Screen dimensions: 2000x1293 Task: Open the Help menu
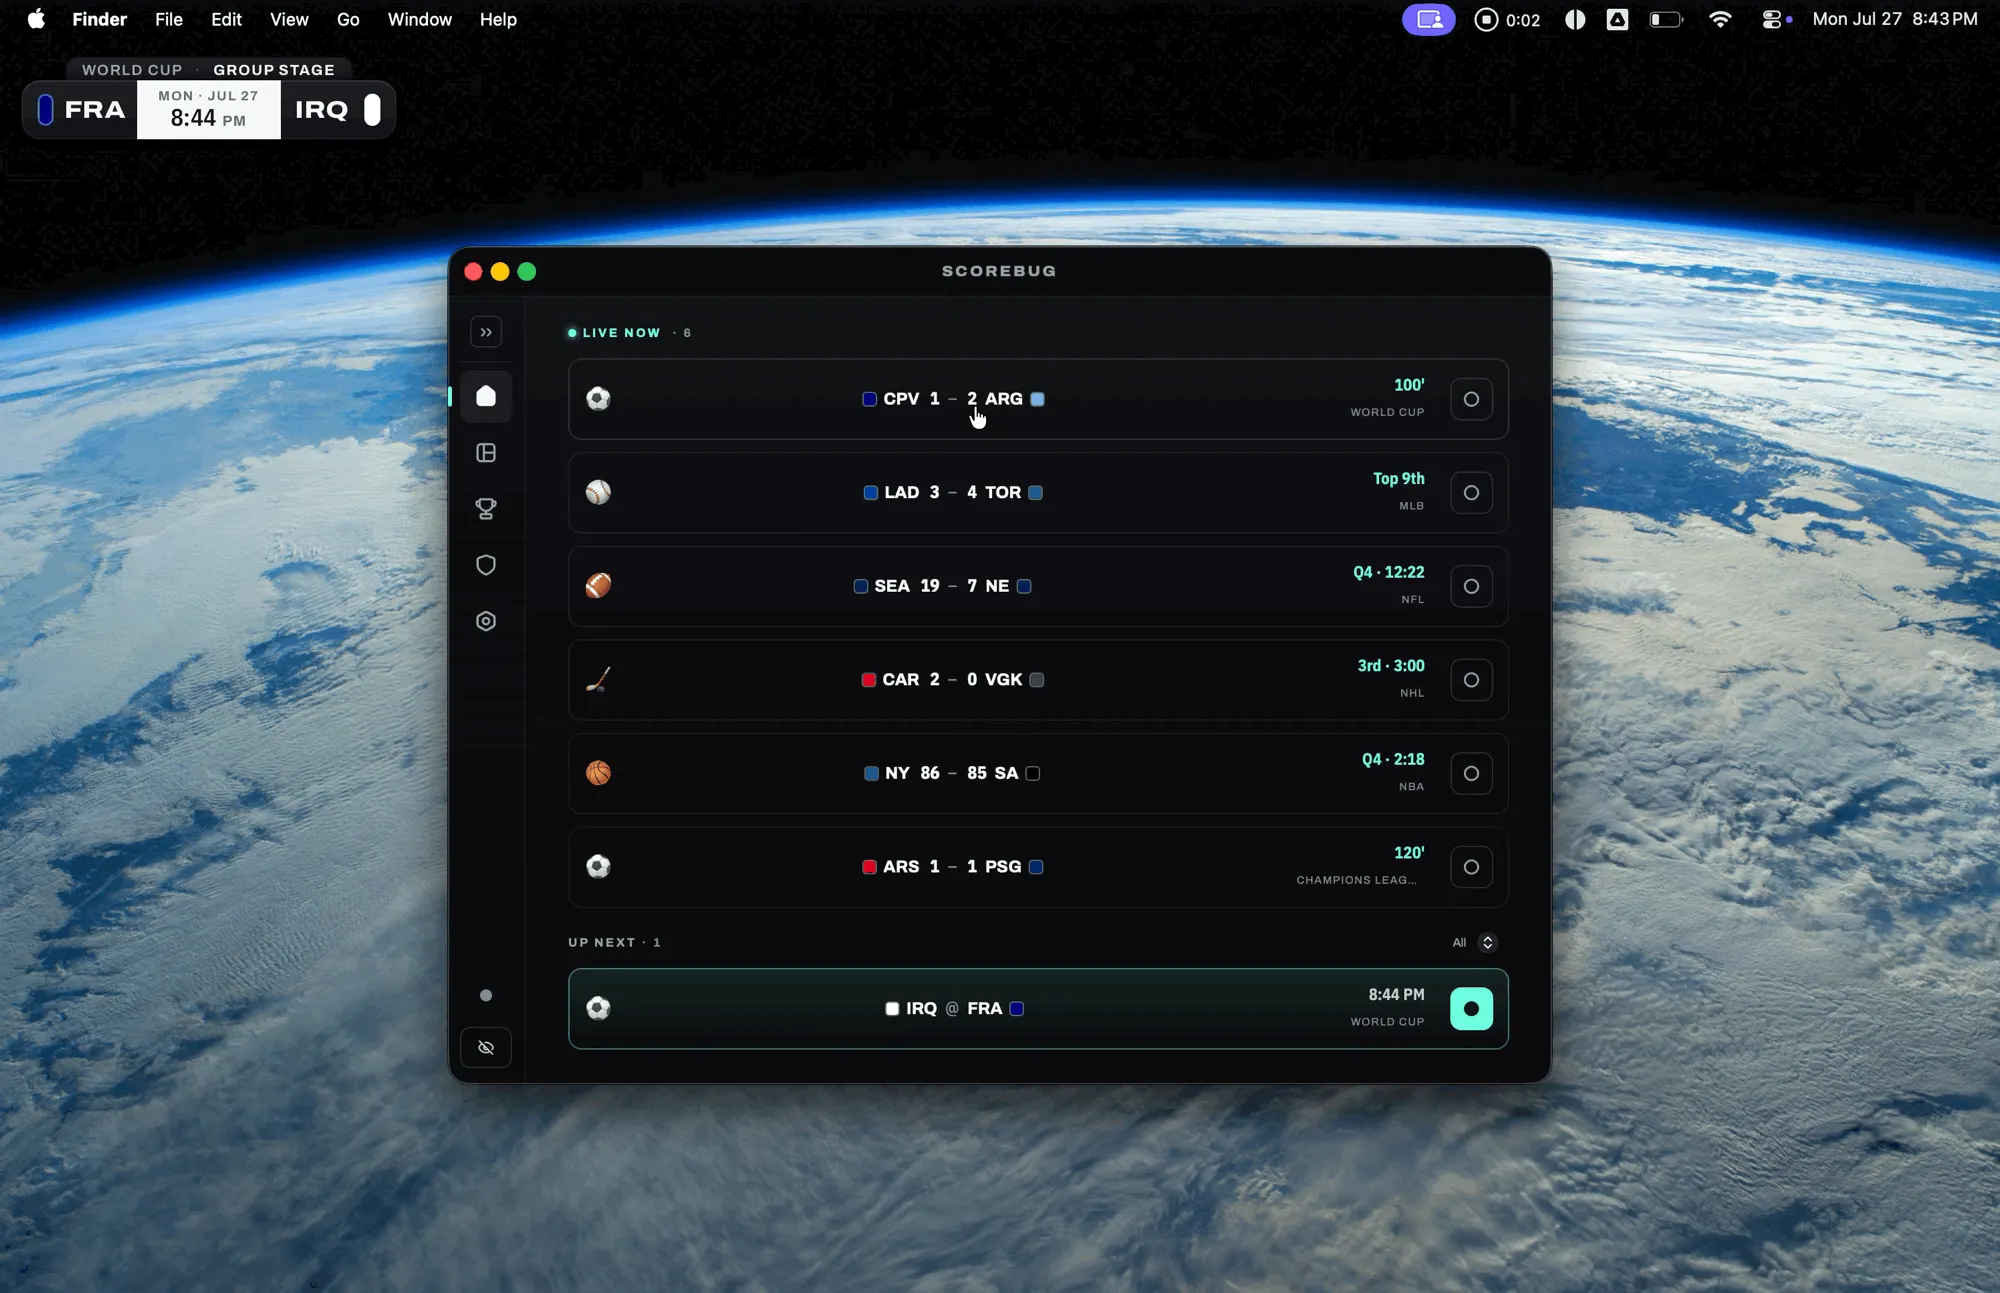498,19
